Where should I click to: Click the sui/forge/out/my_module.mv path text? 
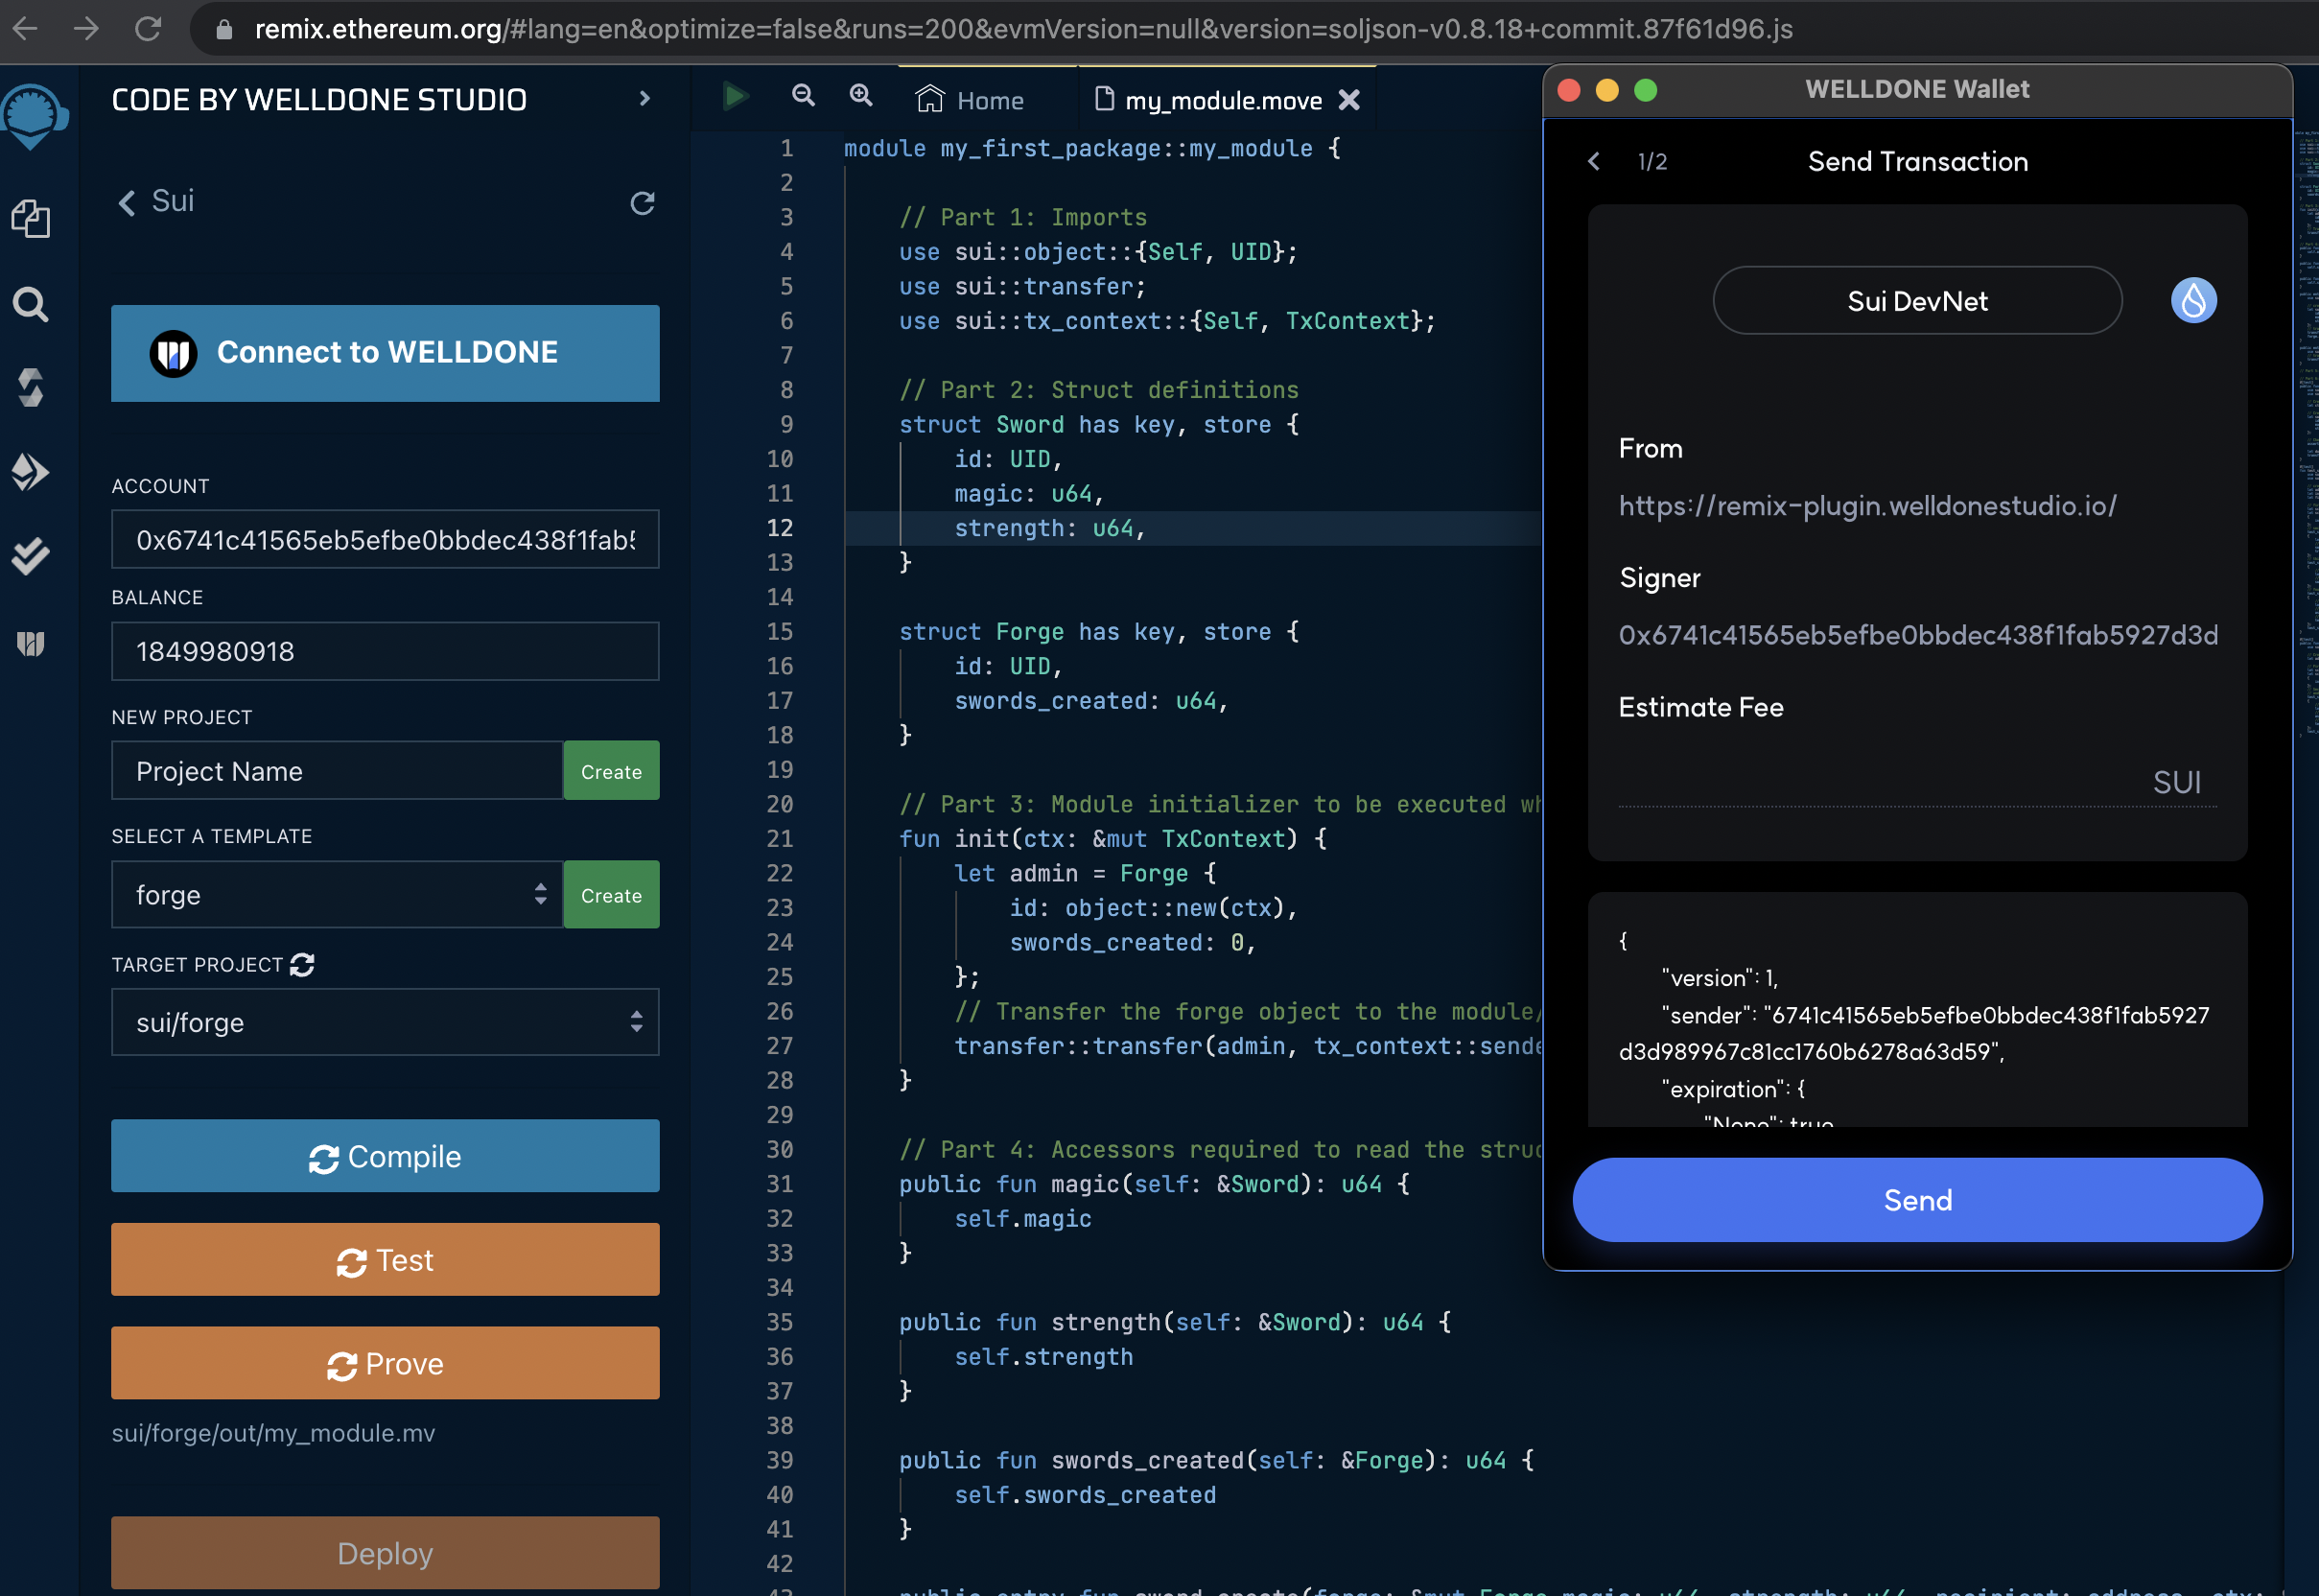(273, 1433)
